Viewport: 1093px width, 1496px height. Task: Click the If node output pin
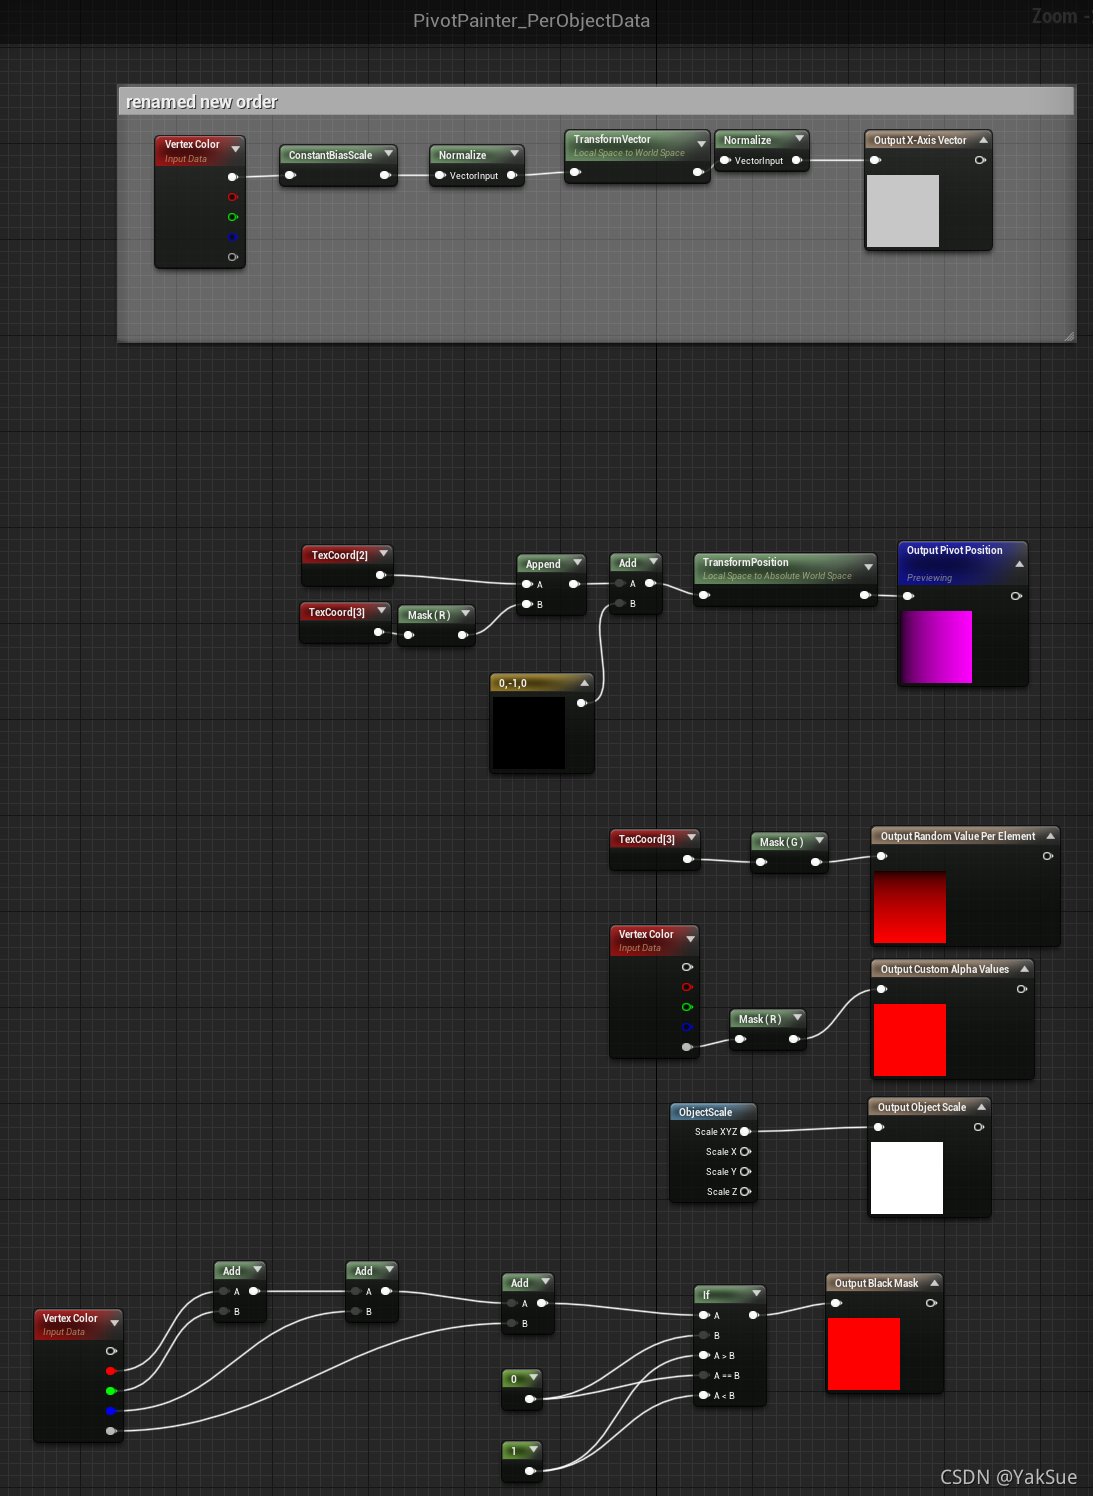(x=754, y=1315)
